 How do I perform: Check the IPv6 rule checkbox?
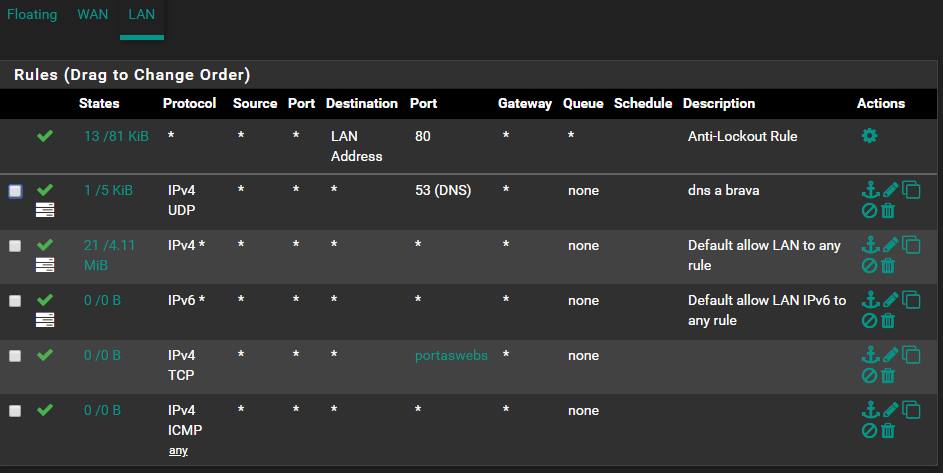point(15,300)
